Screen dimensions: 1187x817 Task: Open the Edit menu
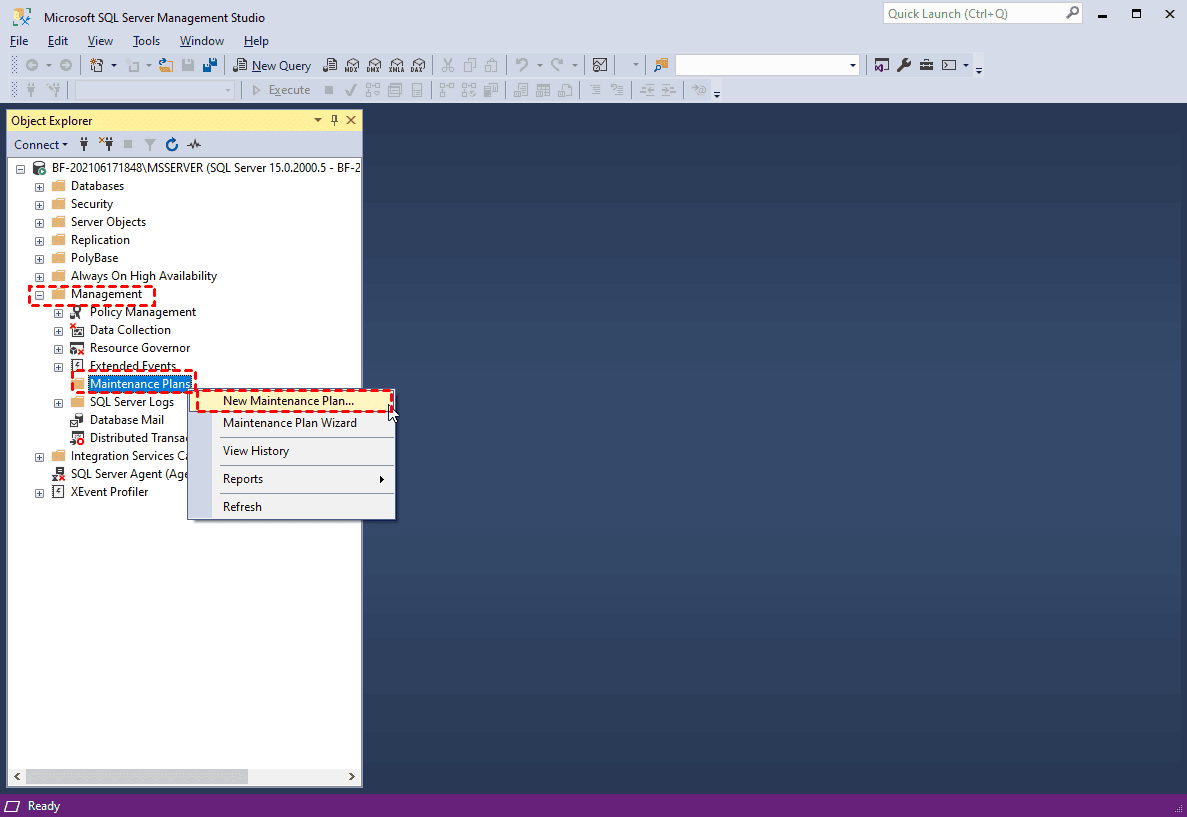coord(58,41)
